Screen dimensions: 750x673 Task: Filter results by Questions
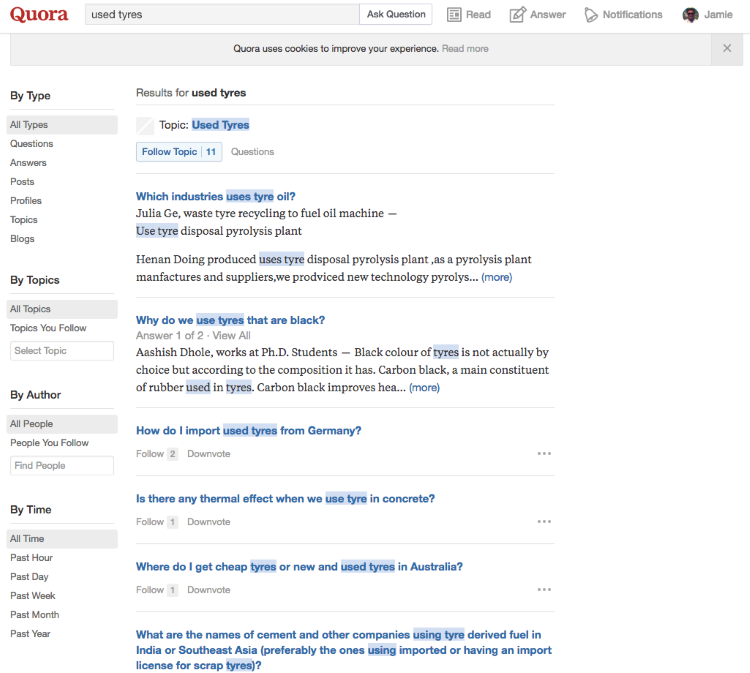32,143
